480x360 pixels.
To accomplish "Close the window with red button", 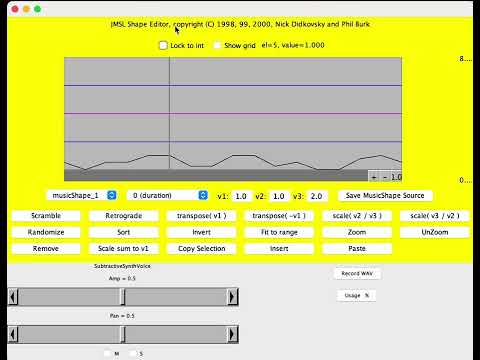I will click(15, 9).
